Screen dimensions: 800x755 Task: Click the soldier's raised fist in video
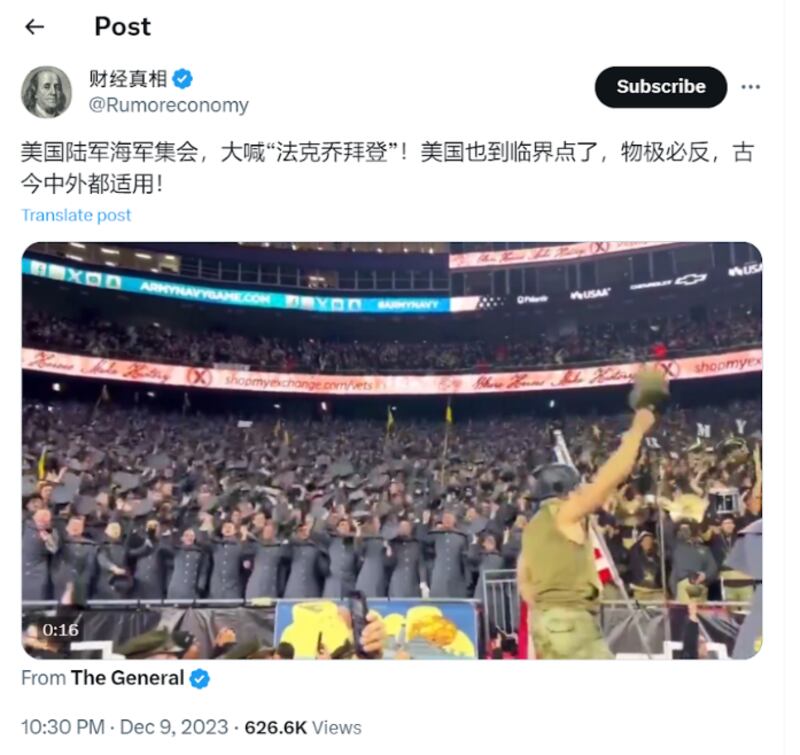[642, 418]
